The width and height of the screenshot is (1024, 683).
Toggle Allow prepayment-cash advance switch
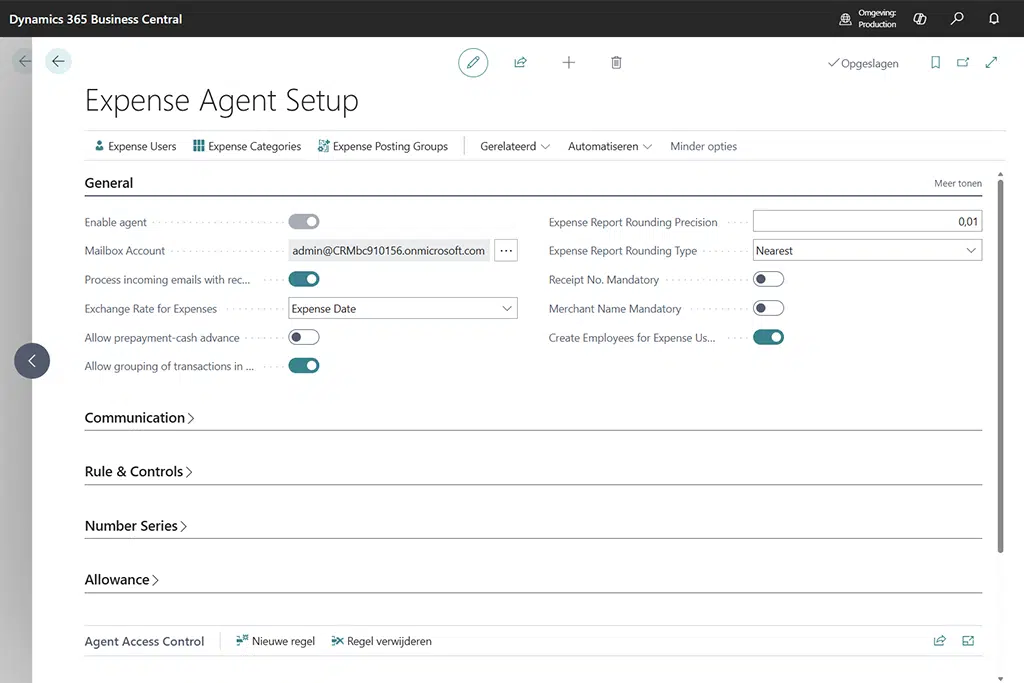304,338
